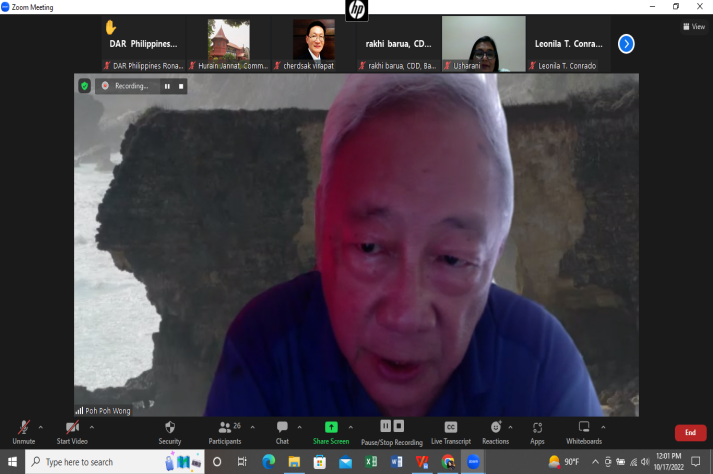The width and height of the screenshot is (713, 474).
Task: Show next participants with blue arrow
Action: tap(626, 43)
